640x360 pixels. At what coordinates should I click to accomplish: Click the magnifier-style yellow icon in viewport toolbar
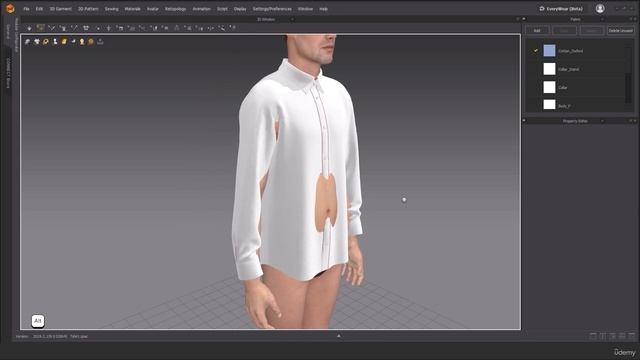click(x=46, y=42)
